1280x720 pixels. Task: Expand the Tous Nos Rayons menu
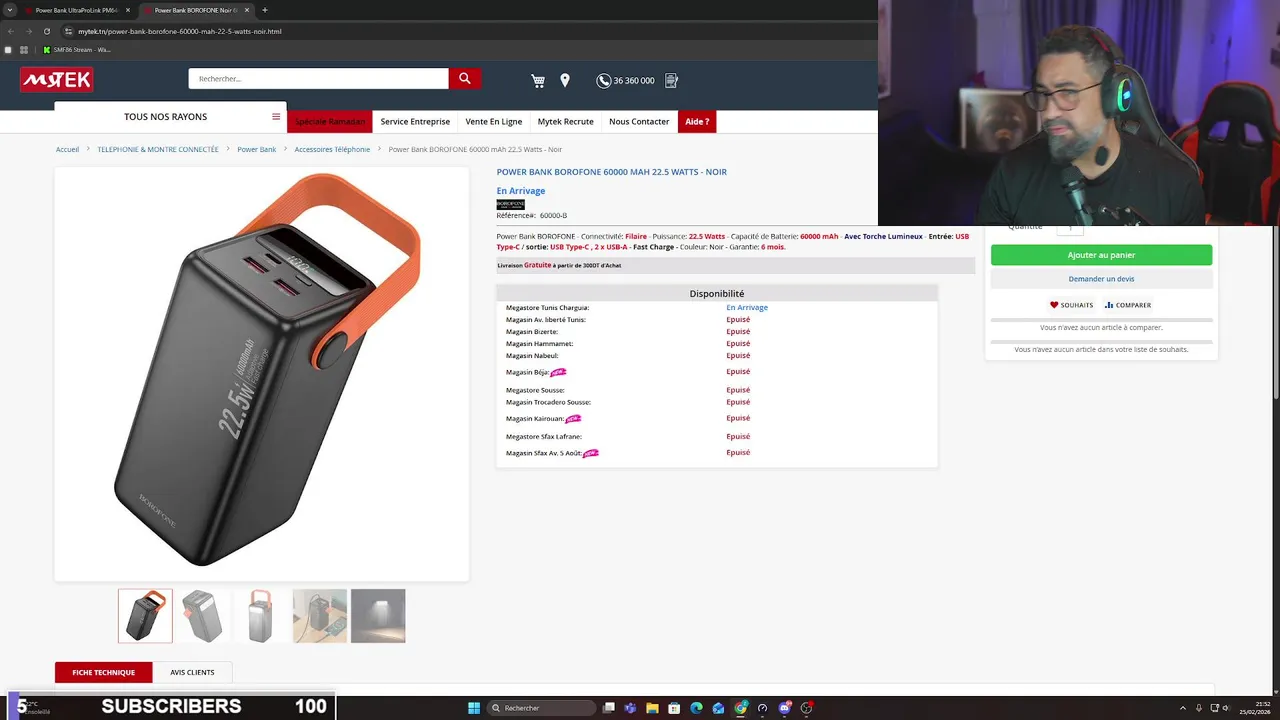tap(170, 117)
